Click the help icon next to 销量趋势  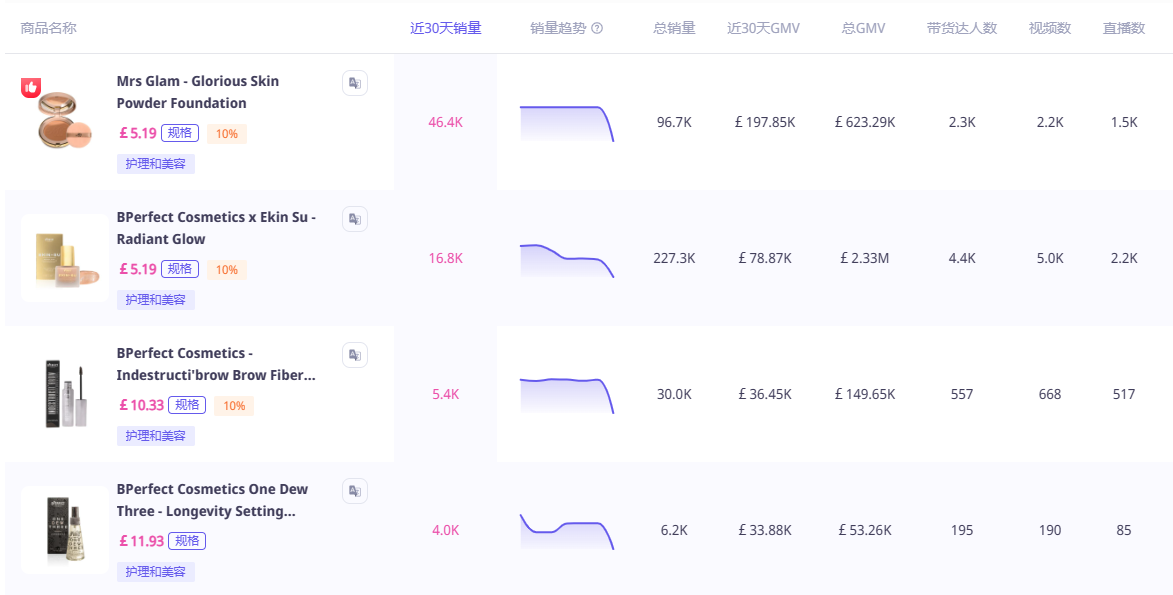pos(597,28)
